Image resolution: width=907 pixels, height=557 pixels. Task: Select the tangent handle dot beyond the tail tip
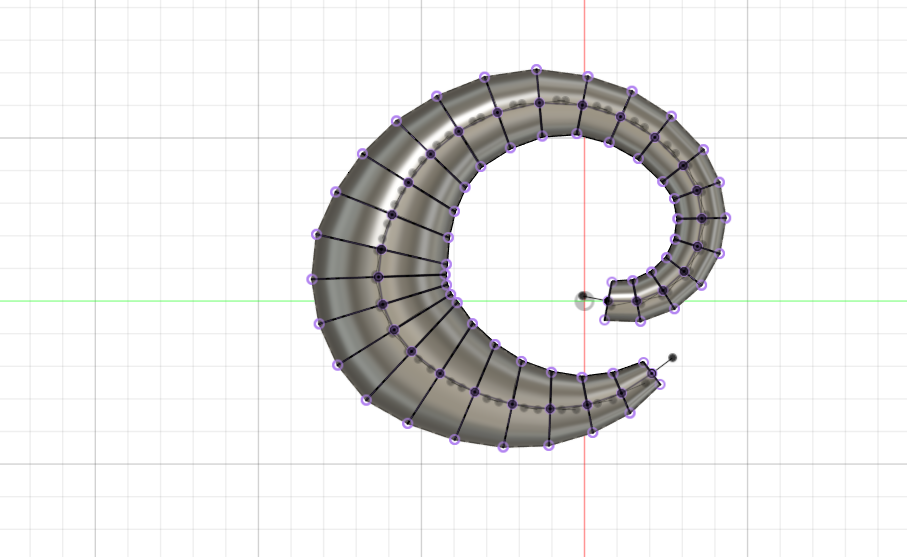click(673, 357)
